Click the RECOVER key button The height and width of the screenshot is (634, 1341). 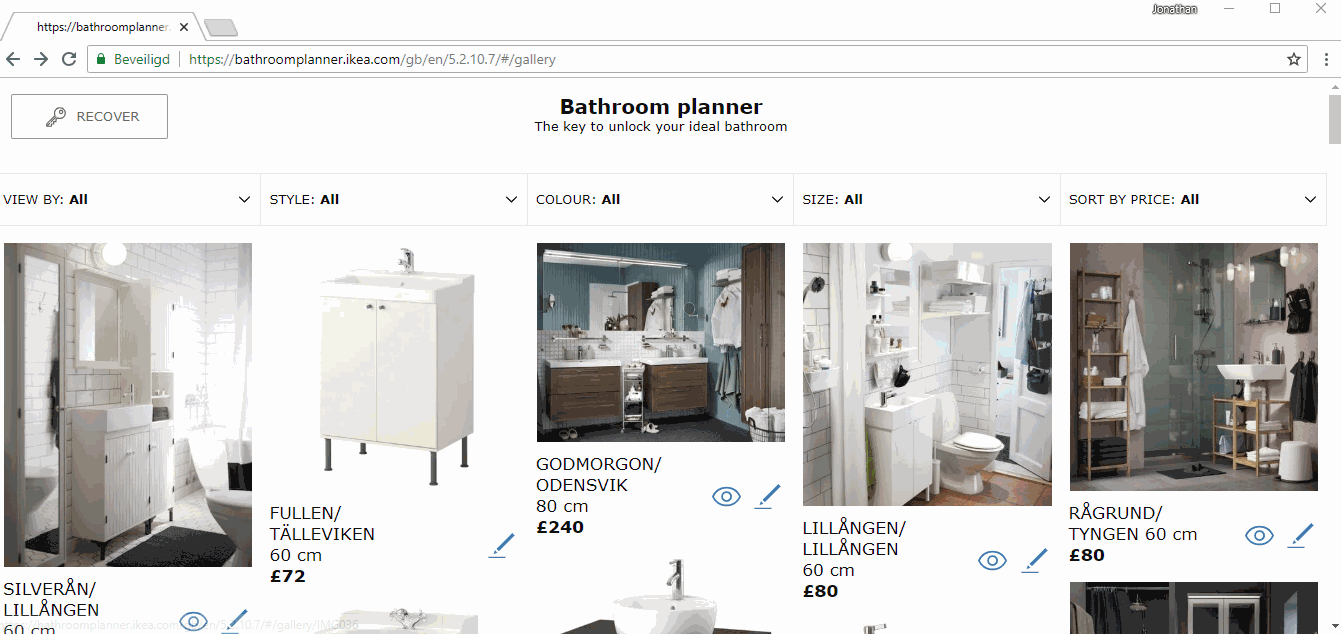89,116
